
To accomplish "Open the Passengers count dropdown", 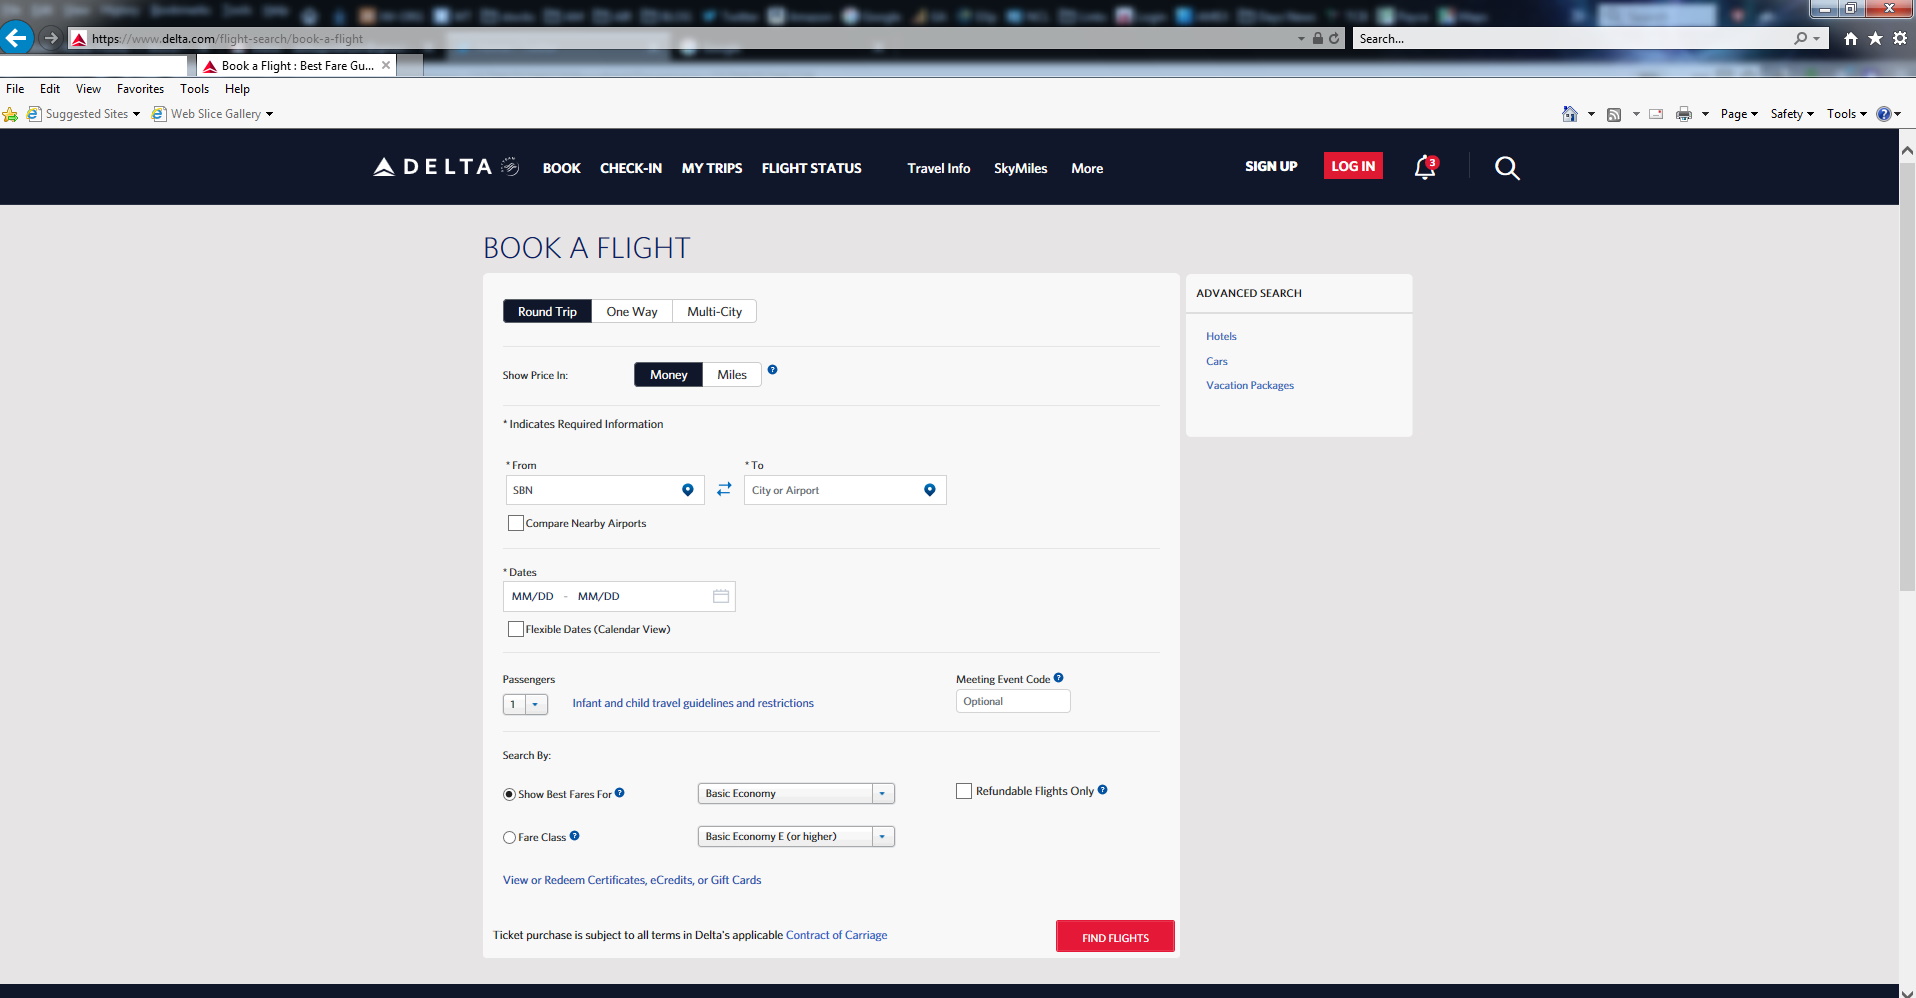I will (x=525, y=704).
